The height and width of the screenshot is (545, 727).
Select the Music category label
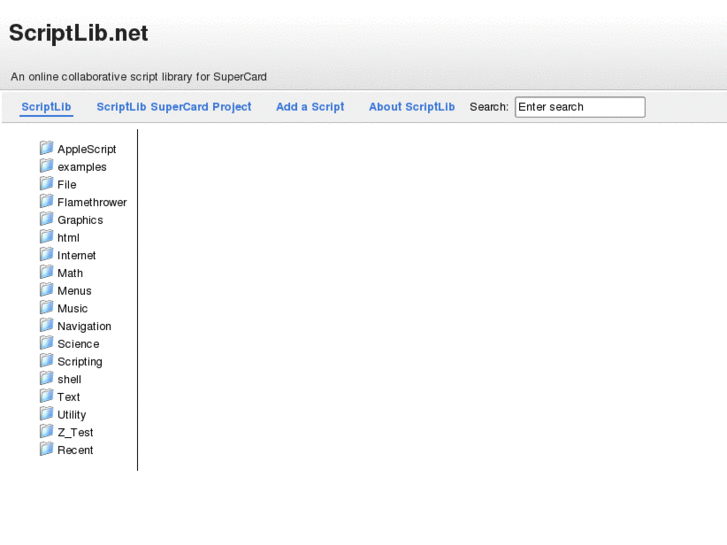tap(72, 308)
